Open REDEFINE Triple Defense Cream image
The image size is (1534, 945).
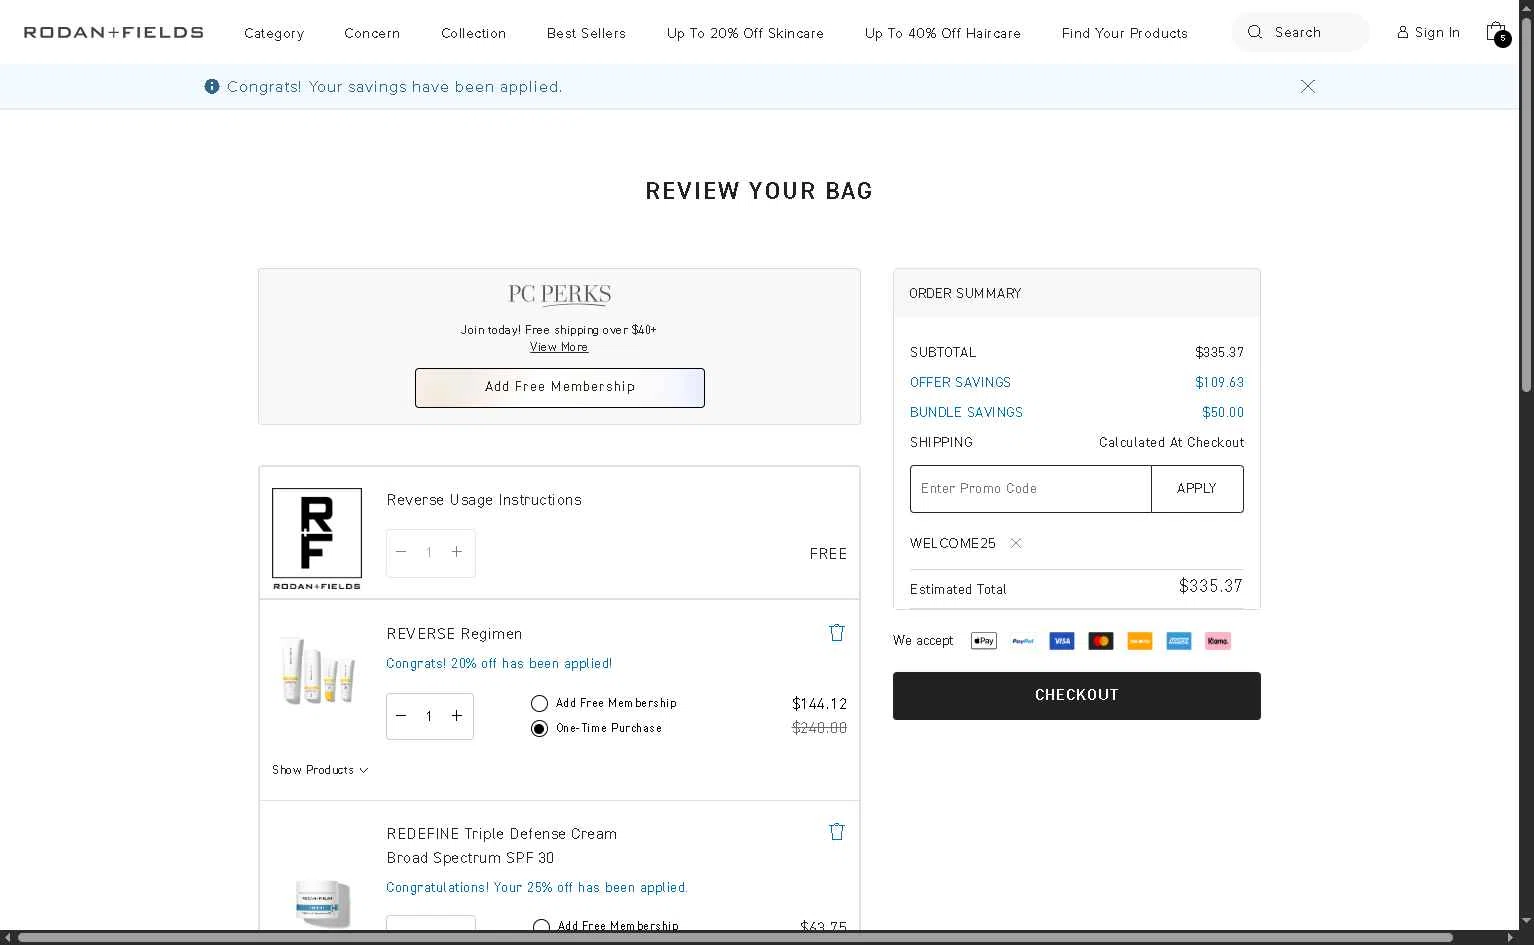coord(322,902)
